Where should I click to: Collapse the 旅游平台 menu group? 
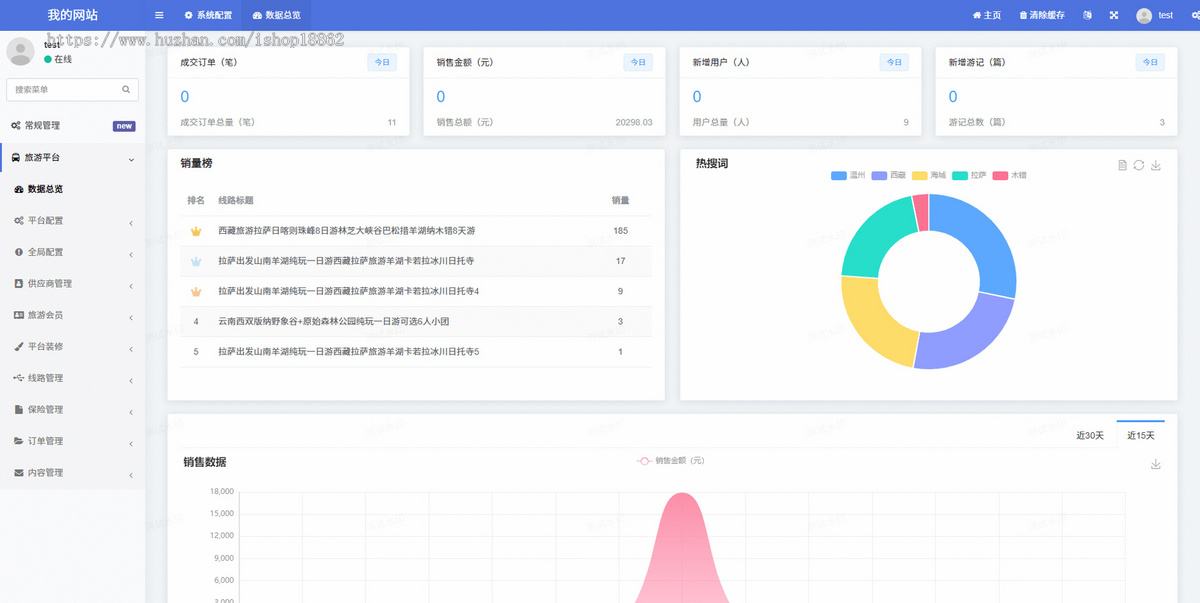[72, 157]
